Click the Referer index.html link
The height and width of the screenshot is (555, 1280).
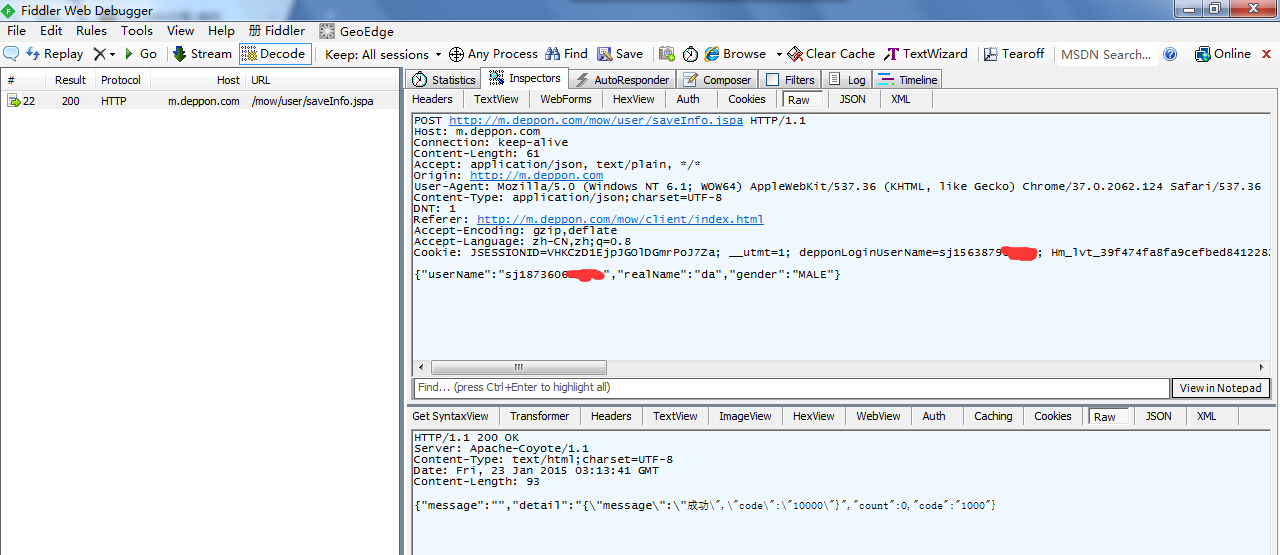click(620, 219)
